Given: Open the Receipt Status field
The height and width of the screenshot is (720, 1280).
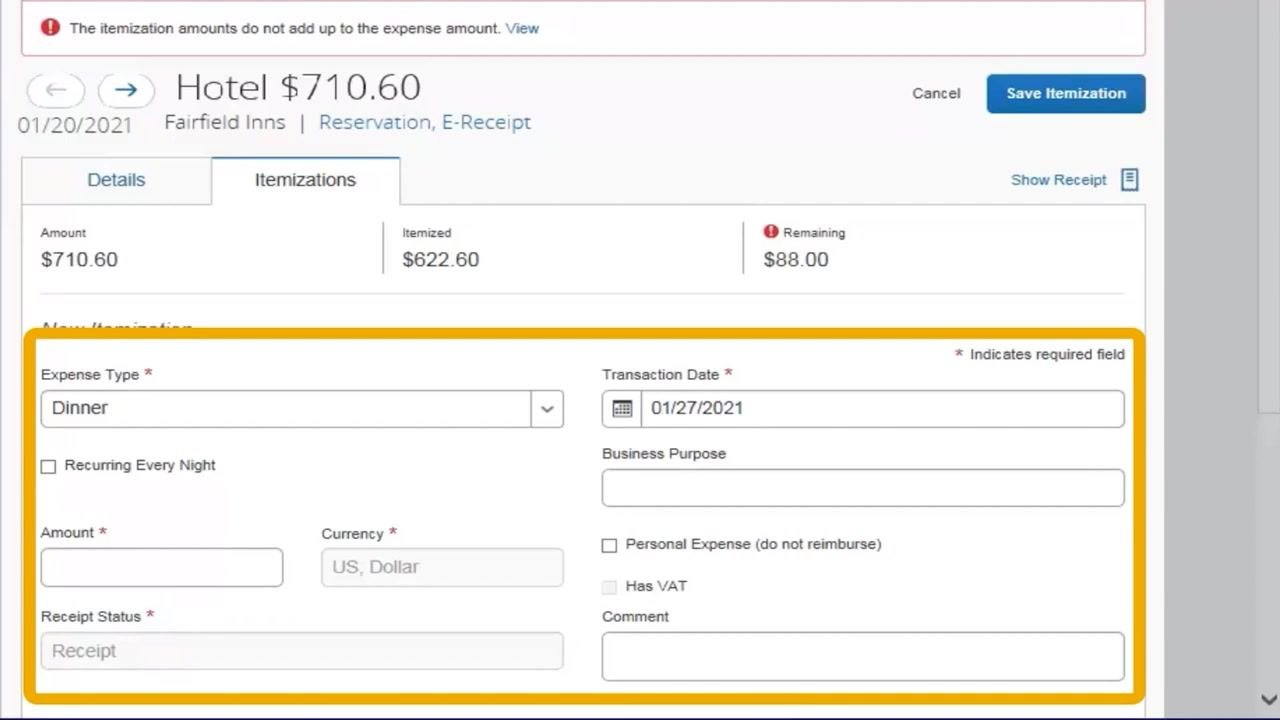Looking at the screenshot, I should tap(302, 651).
